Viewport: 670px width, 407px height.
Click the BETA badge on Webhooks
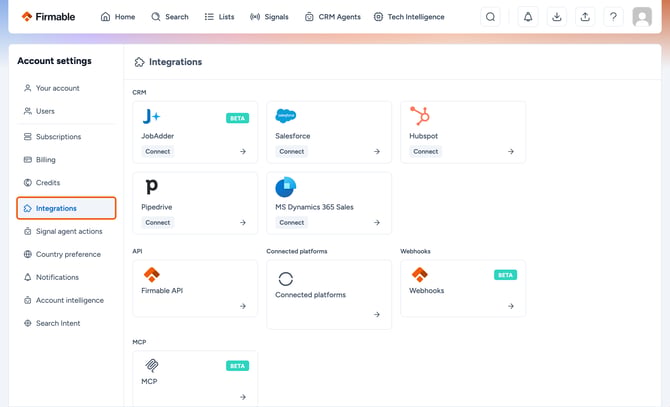[505, 275]
